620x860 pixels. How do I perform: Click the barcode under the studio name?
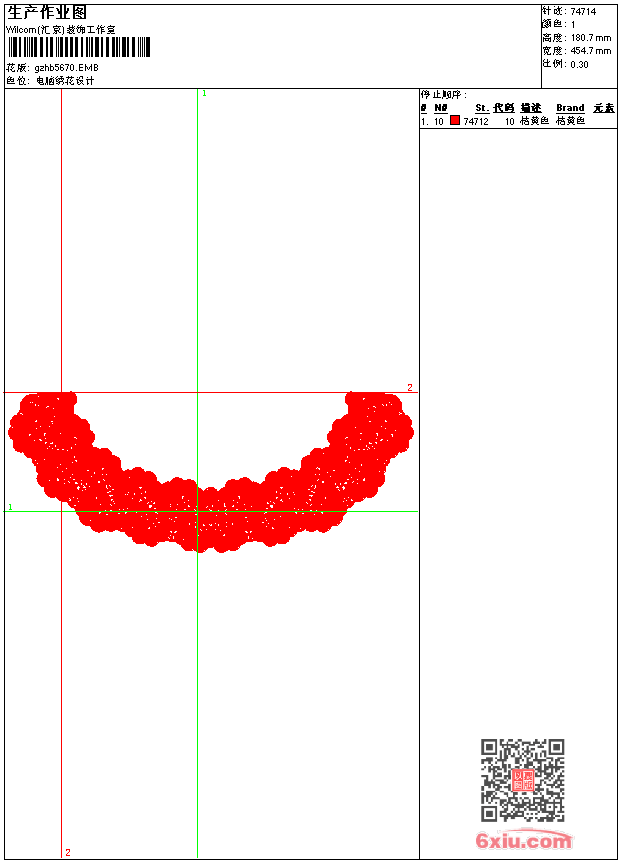click(79, 47)
